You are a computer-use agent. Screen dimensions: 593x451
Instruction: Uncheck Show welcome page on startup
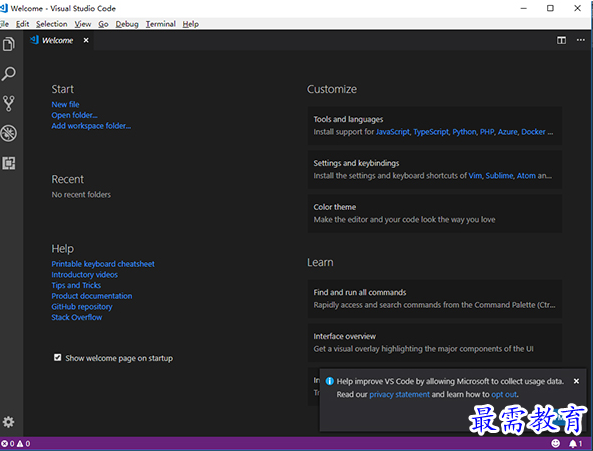pyautogui.click(x=57, y=357)
